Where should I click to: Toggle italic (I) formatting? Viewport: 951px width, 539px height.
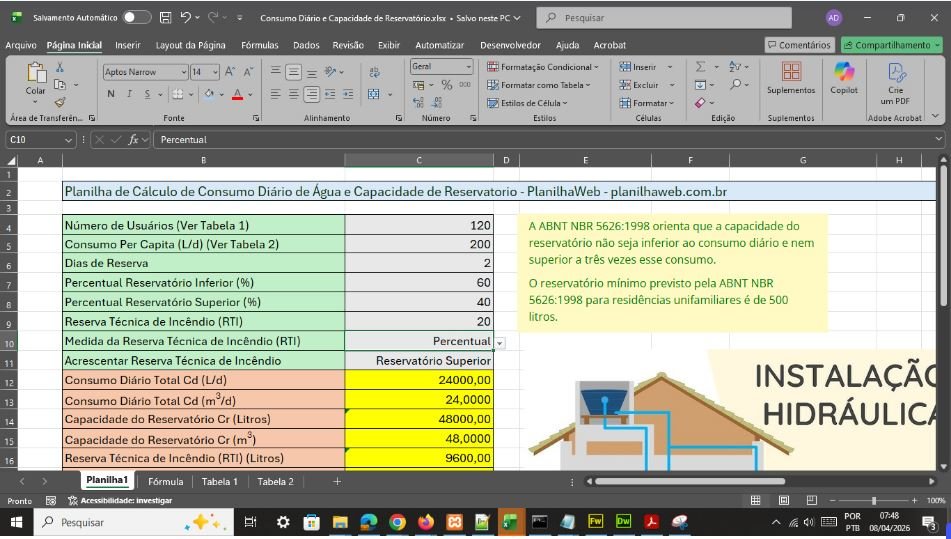pos(129,94)
